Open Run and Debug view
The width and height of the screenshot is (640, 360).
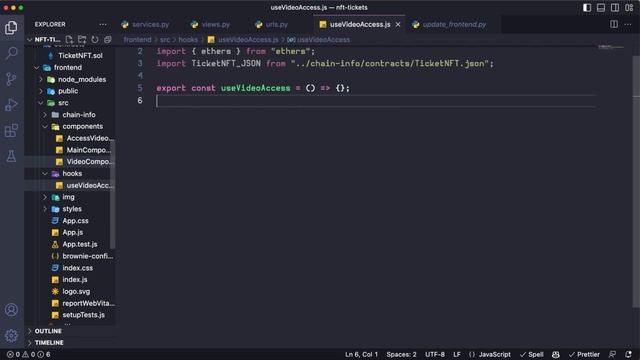[x=11, y=104]
